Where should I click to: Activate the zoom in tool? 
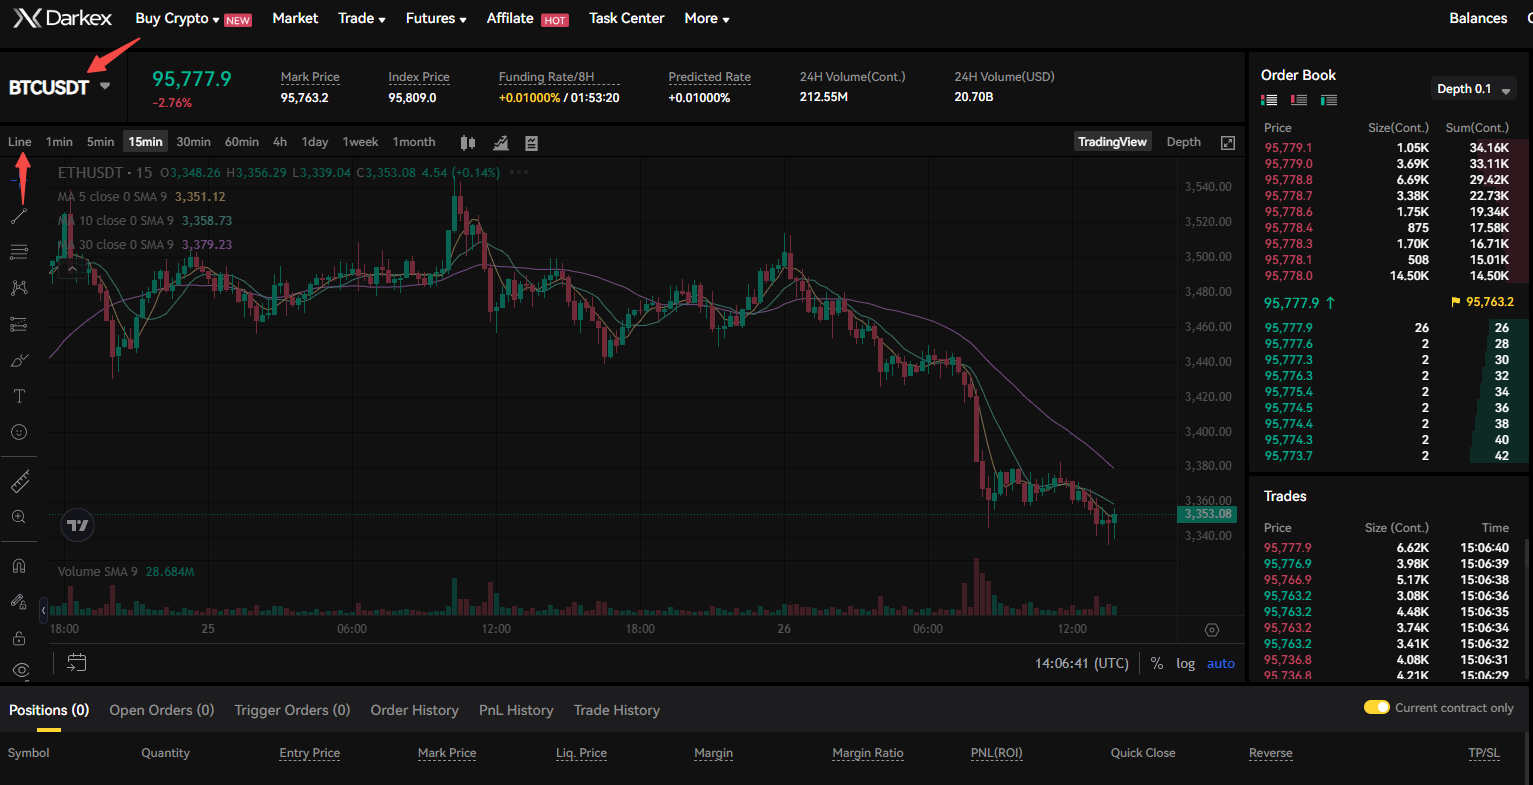coord(19,517)
